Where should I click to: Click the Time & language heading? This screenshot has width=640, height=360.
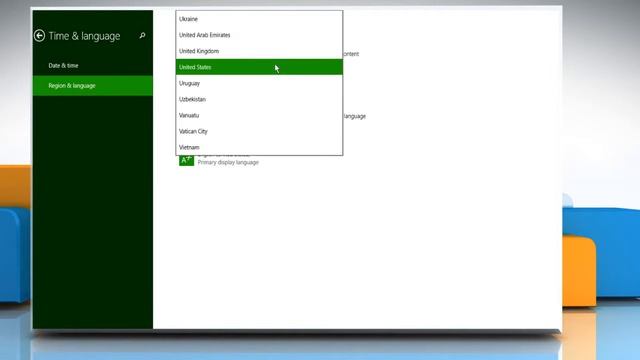point(84,36)
